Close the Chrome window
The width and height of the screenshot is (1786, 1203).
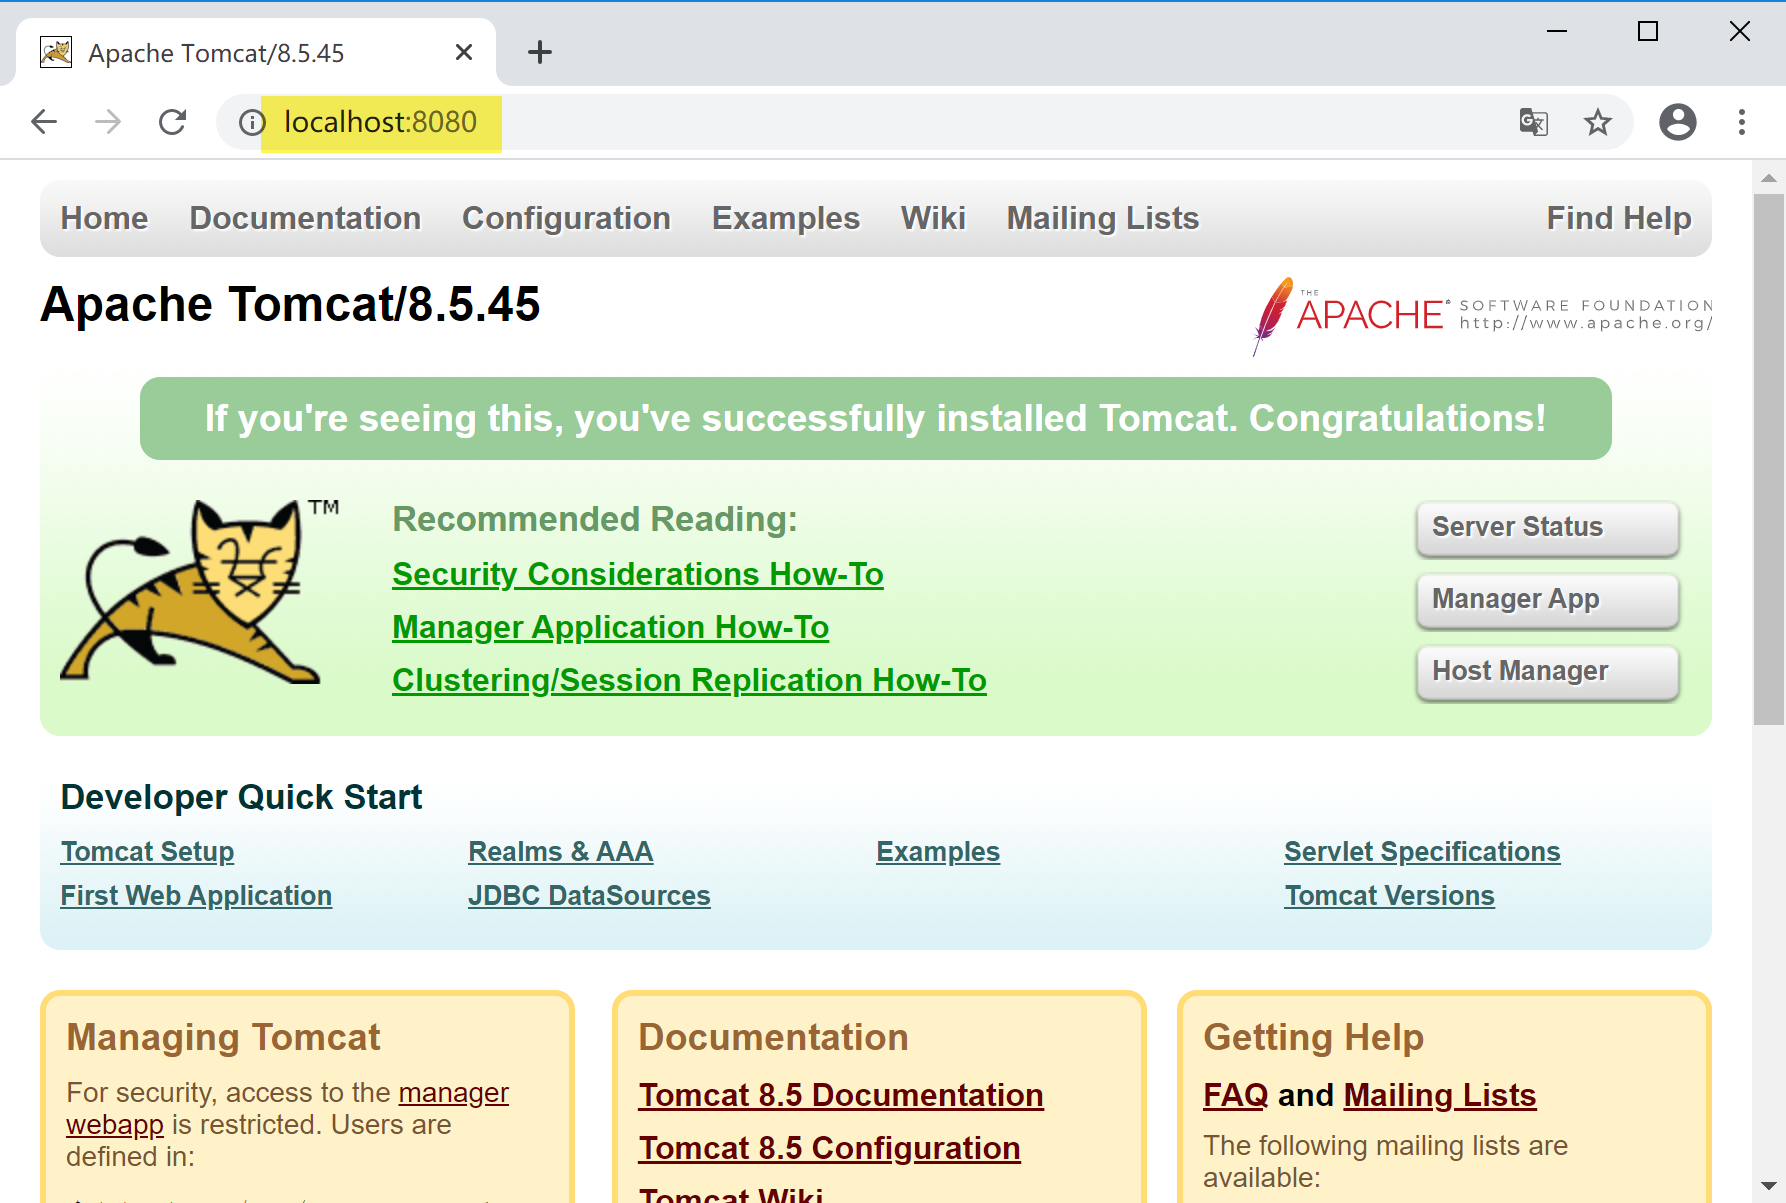[1740, 31]
